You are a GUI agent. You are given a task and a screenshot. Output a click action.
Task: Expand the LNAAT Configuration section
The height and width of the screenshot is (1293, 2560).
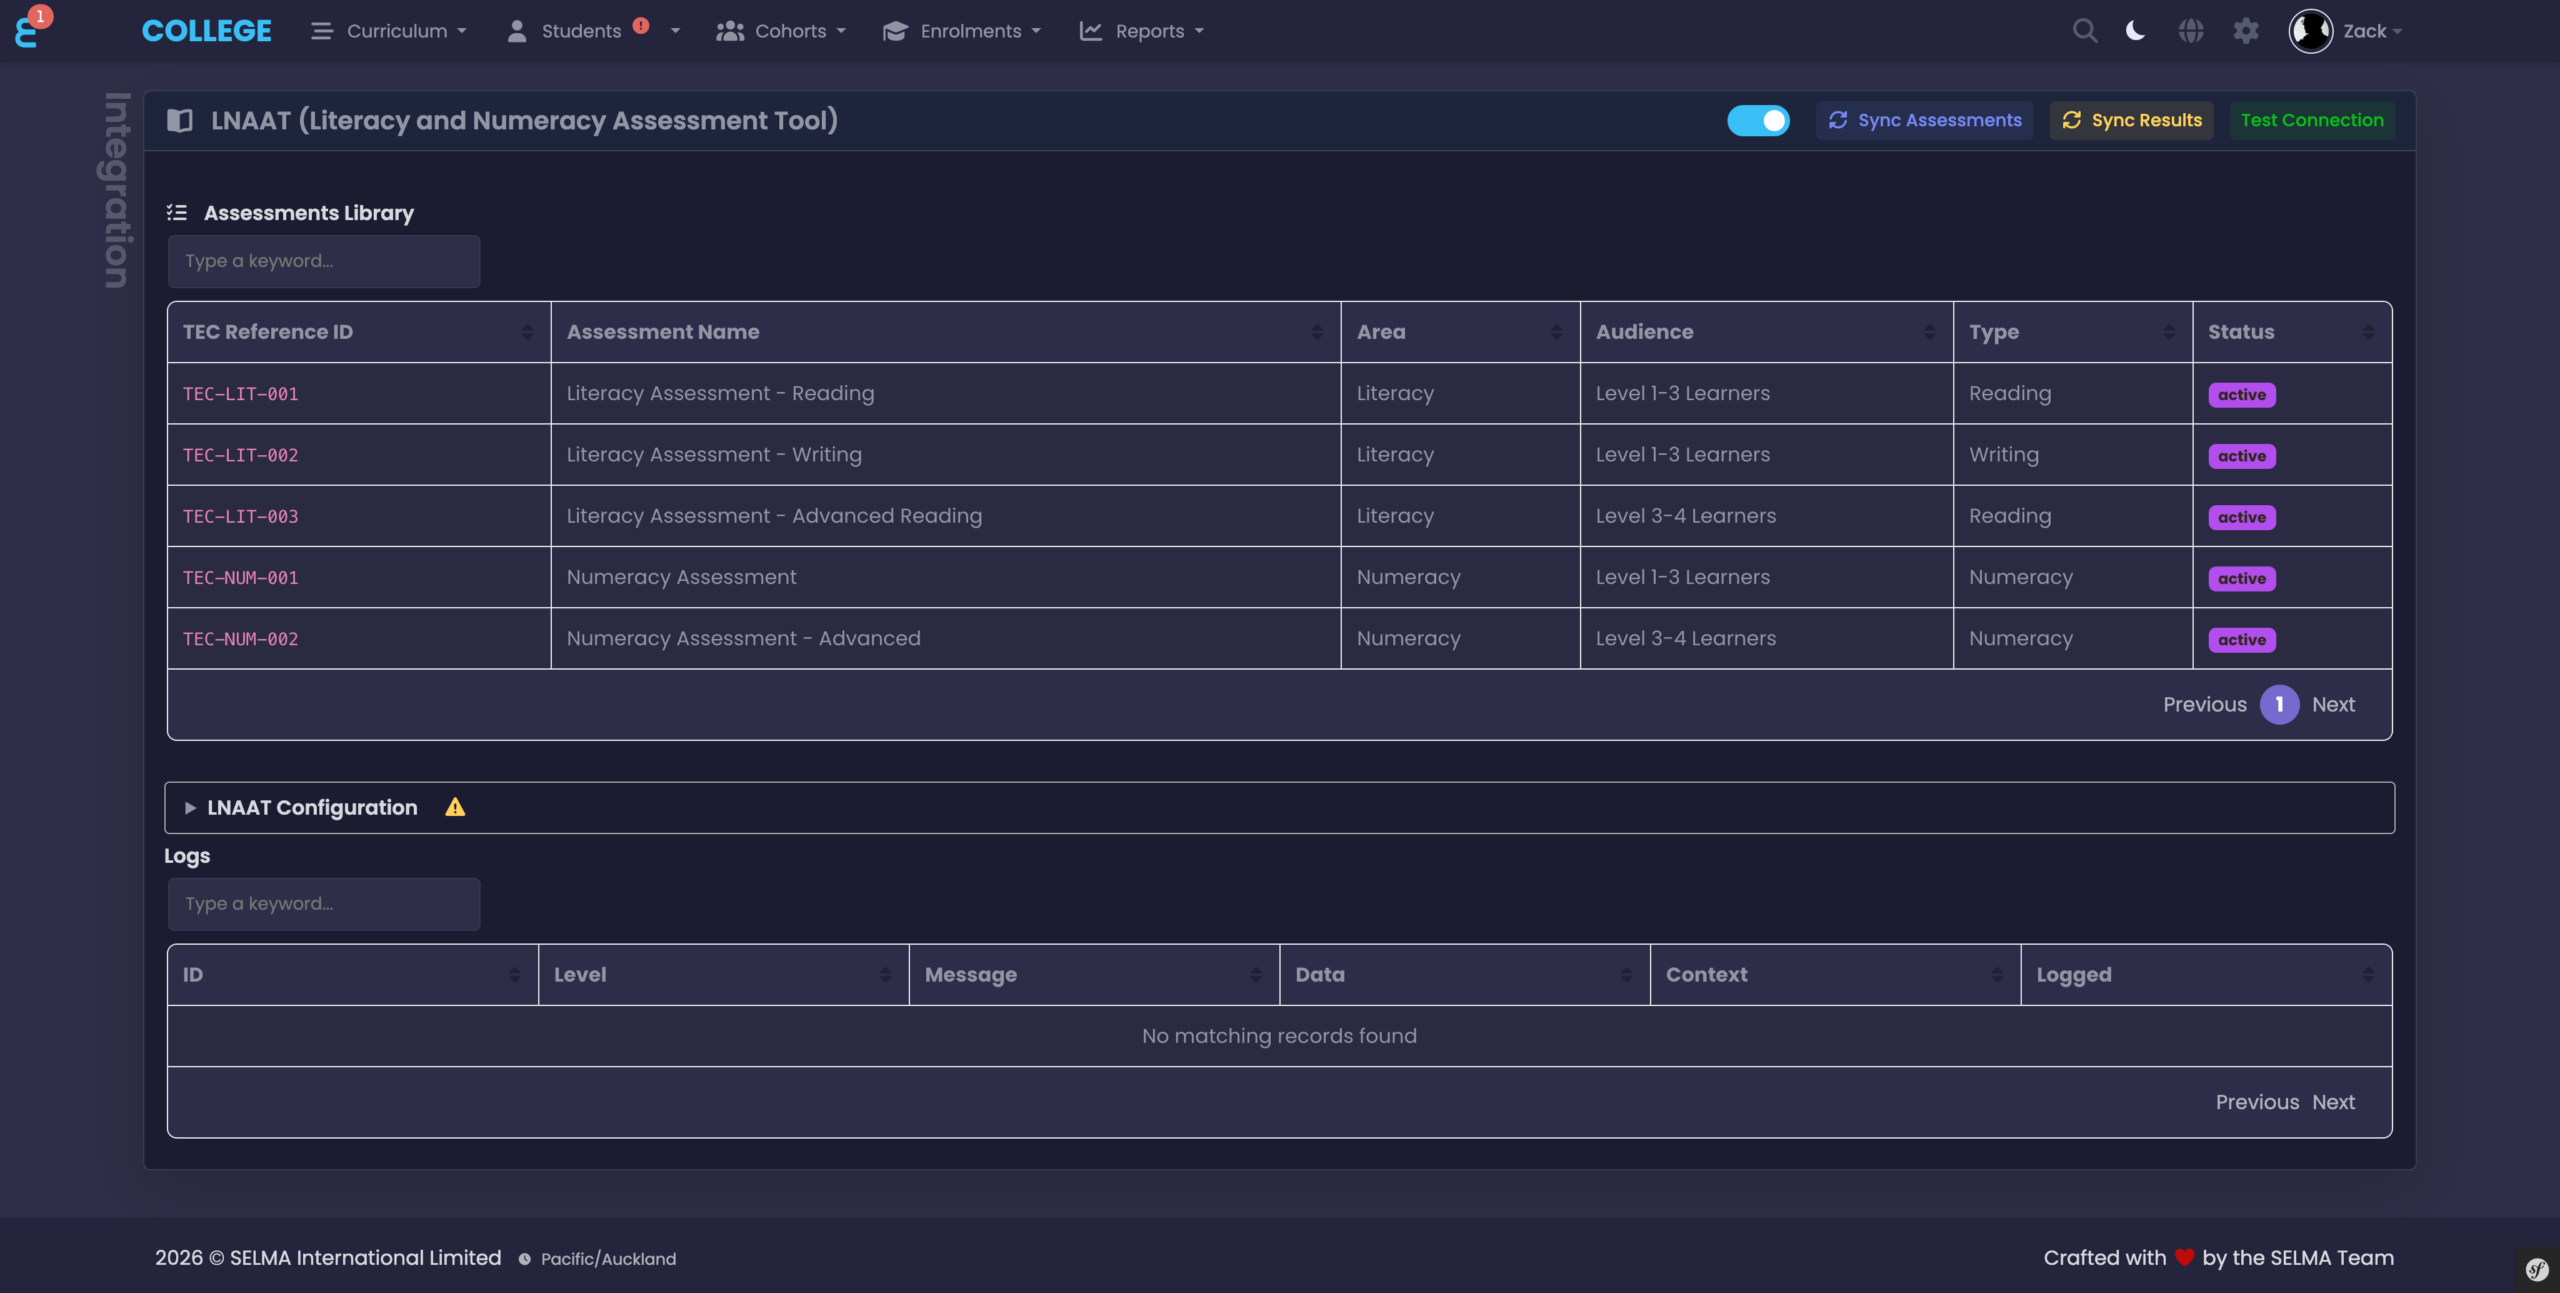(311, 807)
